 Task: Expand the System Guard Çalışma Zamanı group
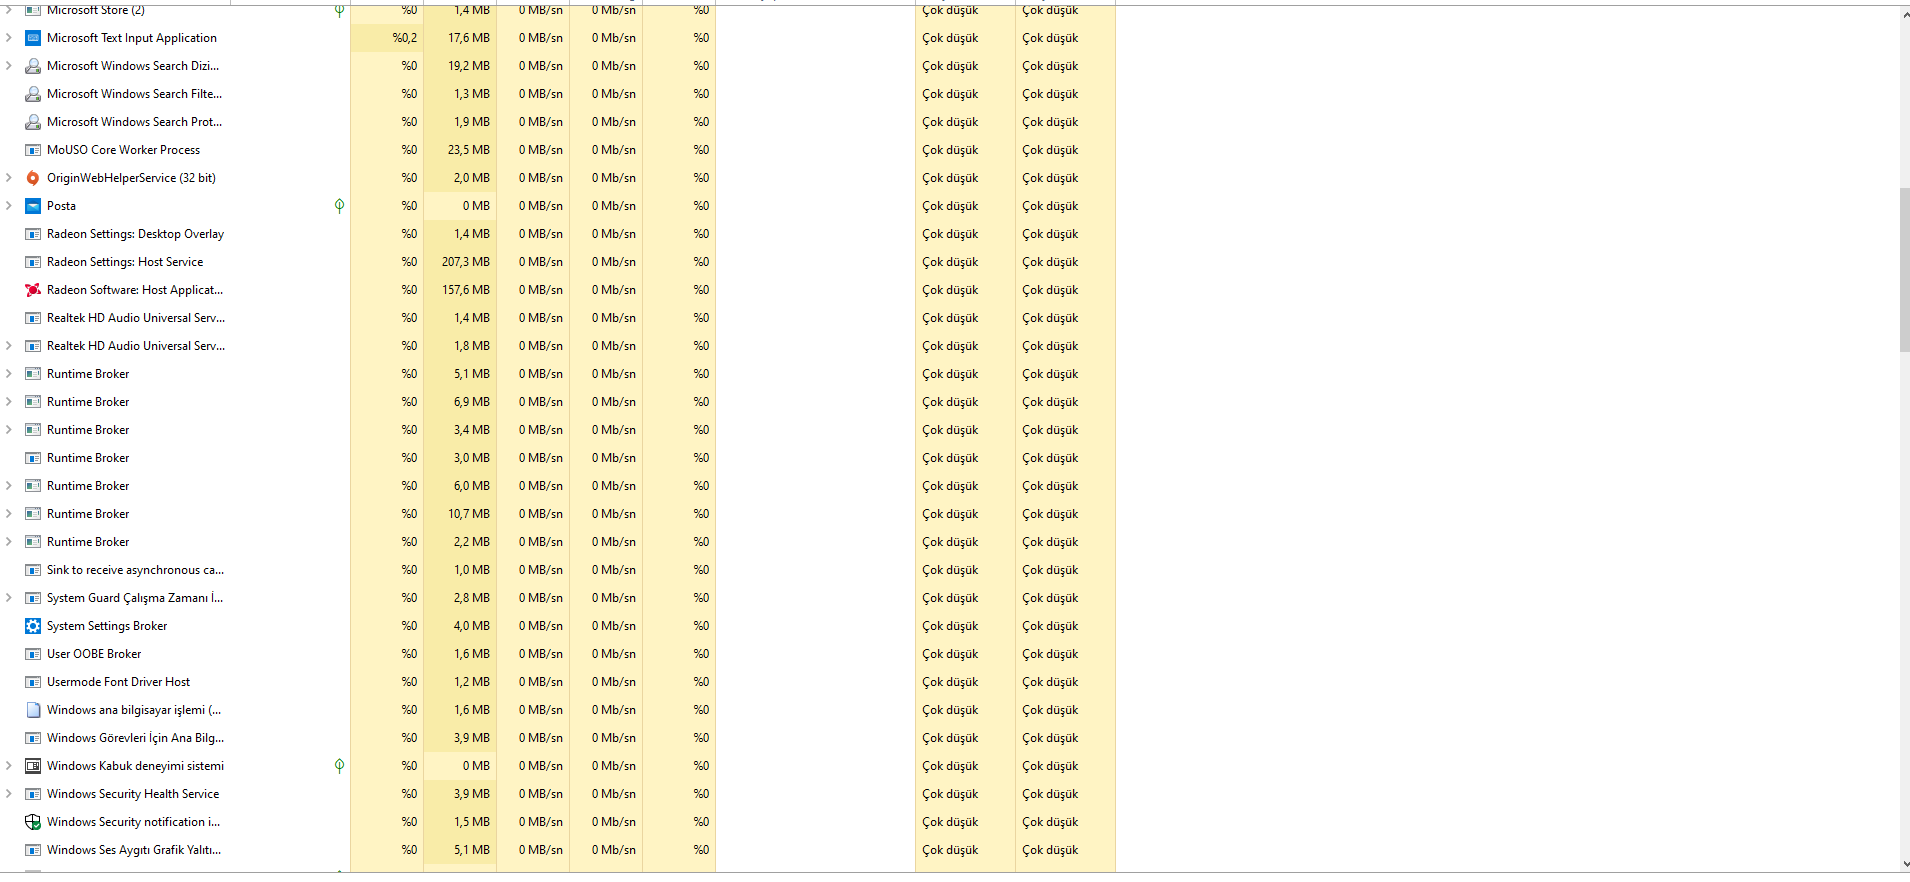[9, 598]
